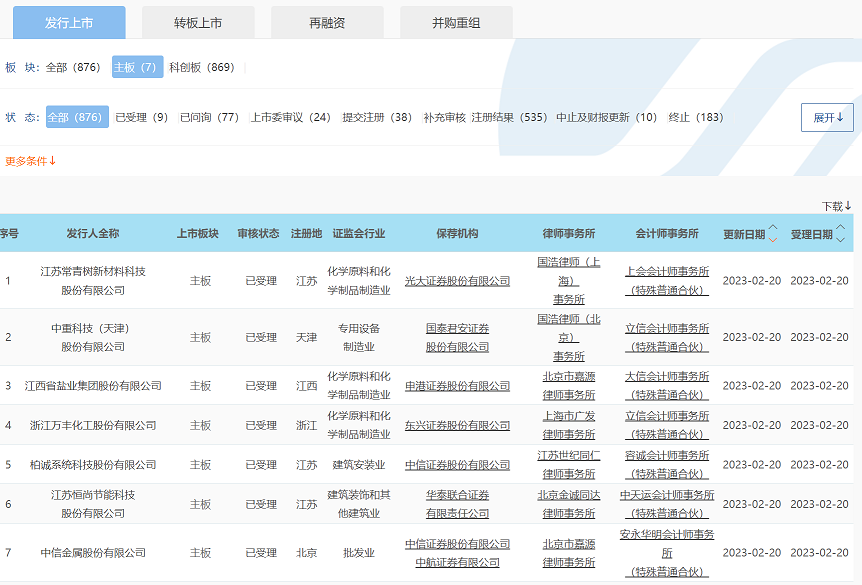Image resolution: width=862 pixels, height=585 pixels.
Task: Filter board by 全部 (876)
Action: click(x=73, y=67)
